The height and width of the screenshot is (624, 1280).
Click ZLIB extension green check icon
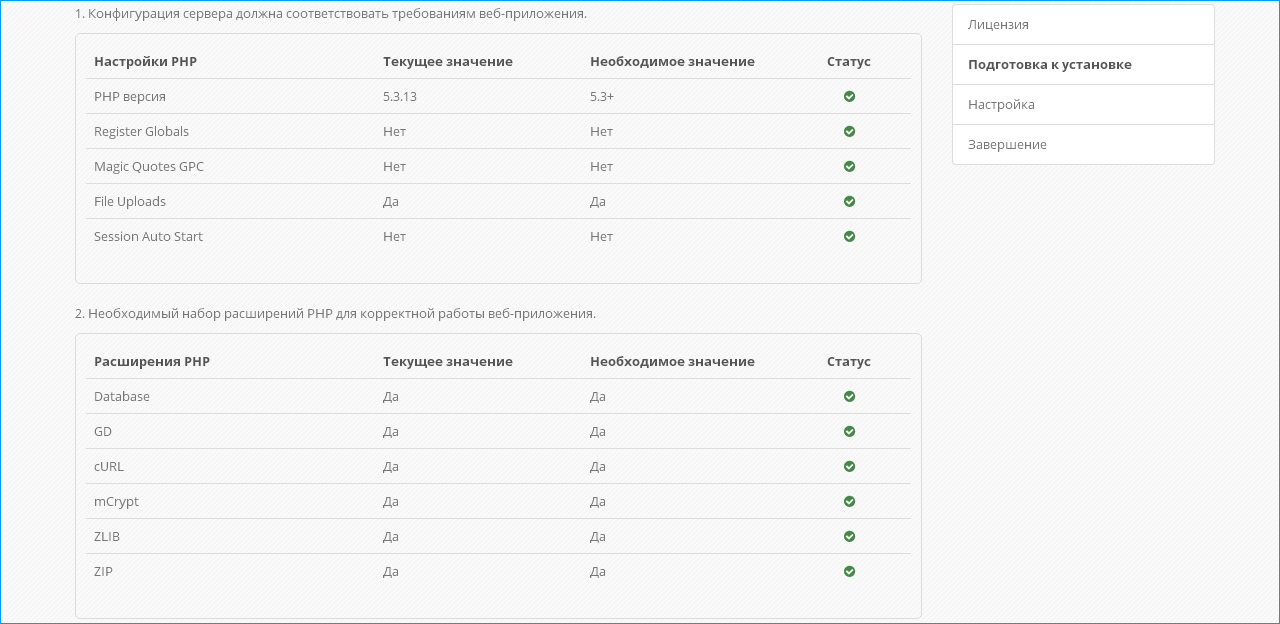click(849, 537)
